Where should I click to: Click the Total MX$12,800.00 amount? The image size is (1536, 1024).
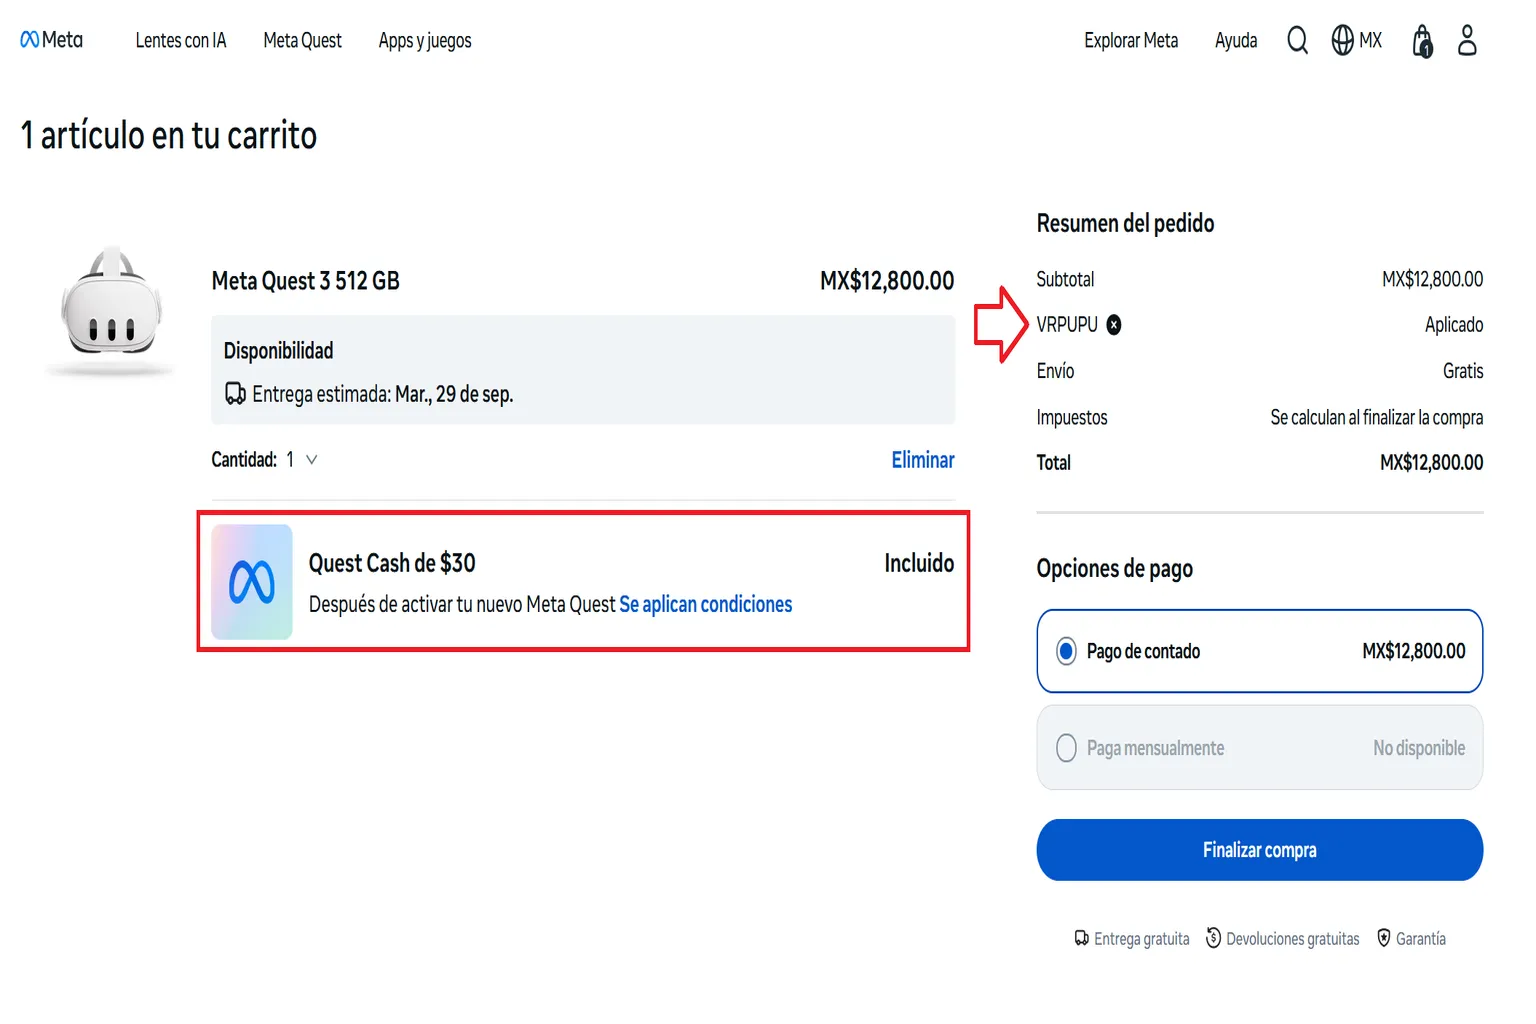coord(1431,463)
